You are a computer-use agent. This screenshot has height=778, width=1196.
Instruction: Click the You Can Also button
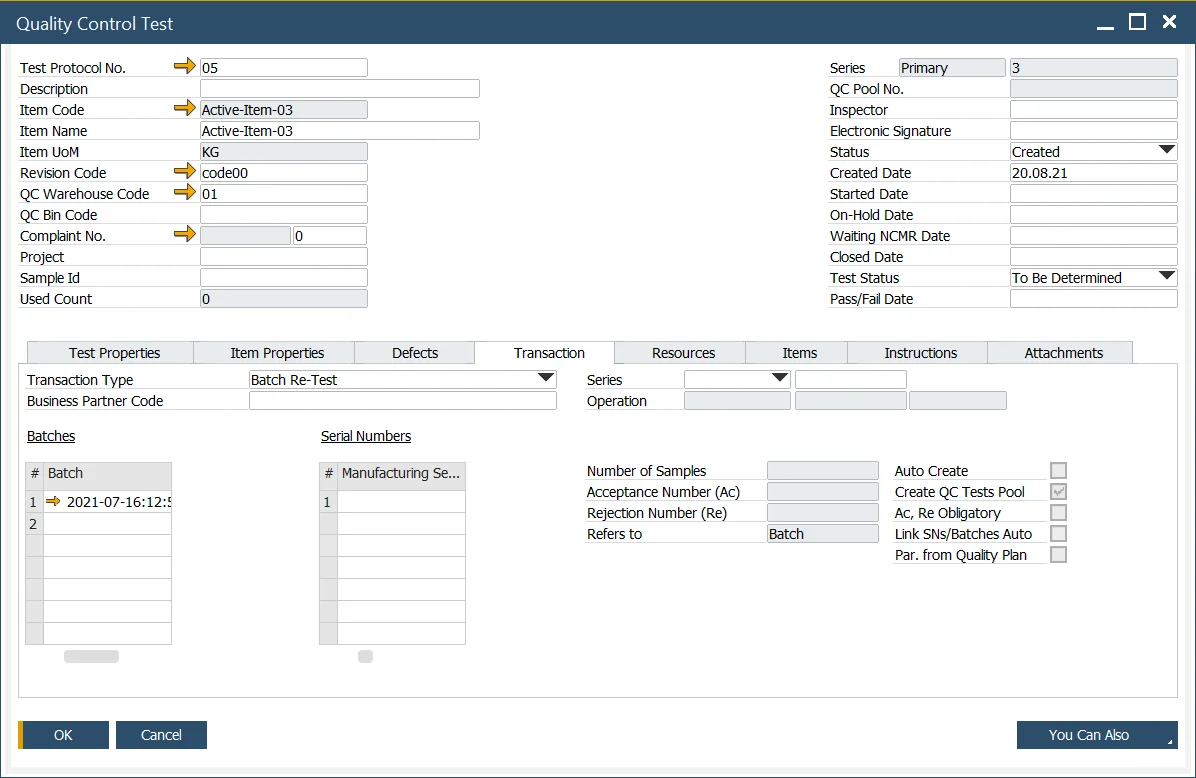click(1096, 735)
